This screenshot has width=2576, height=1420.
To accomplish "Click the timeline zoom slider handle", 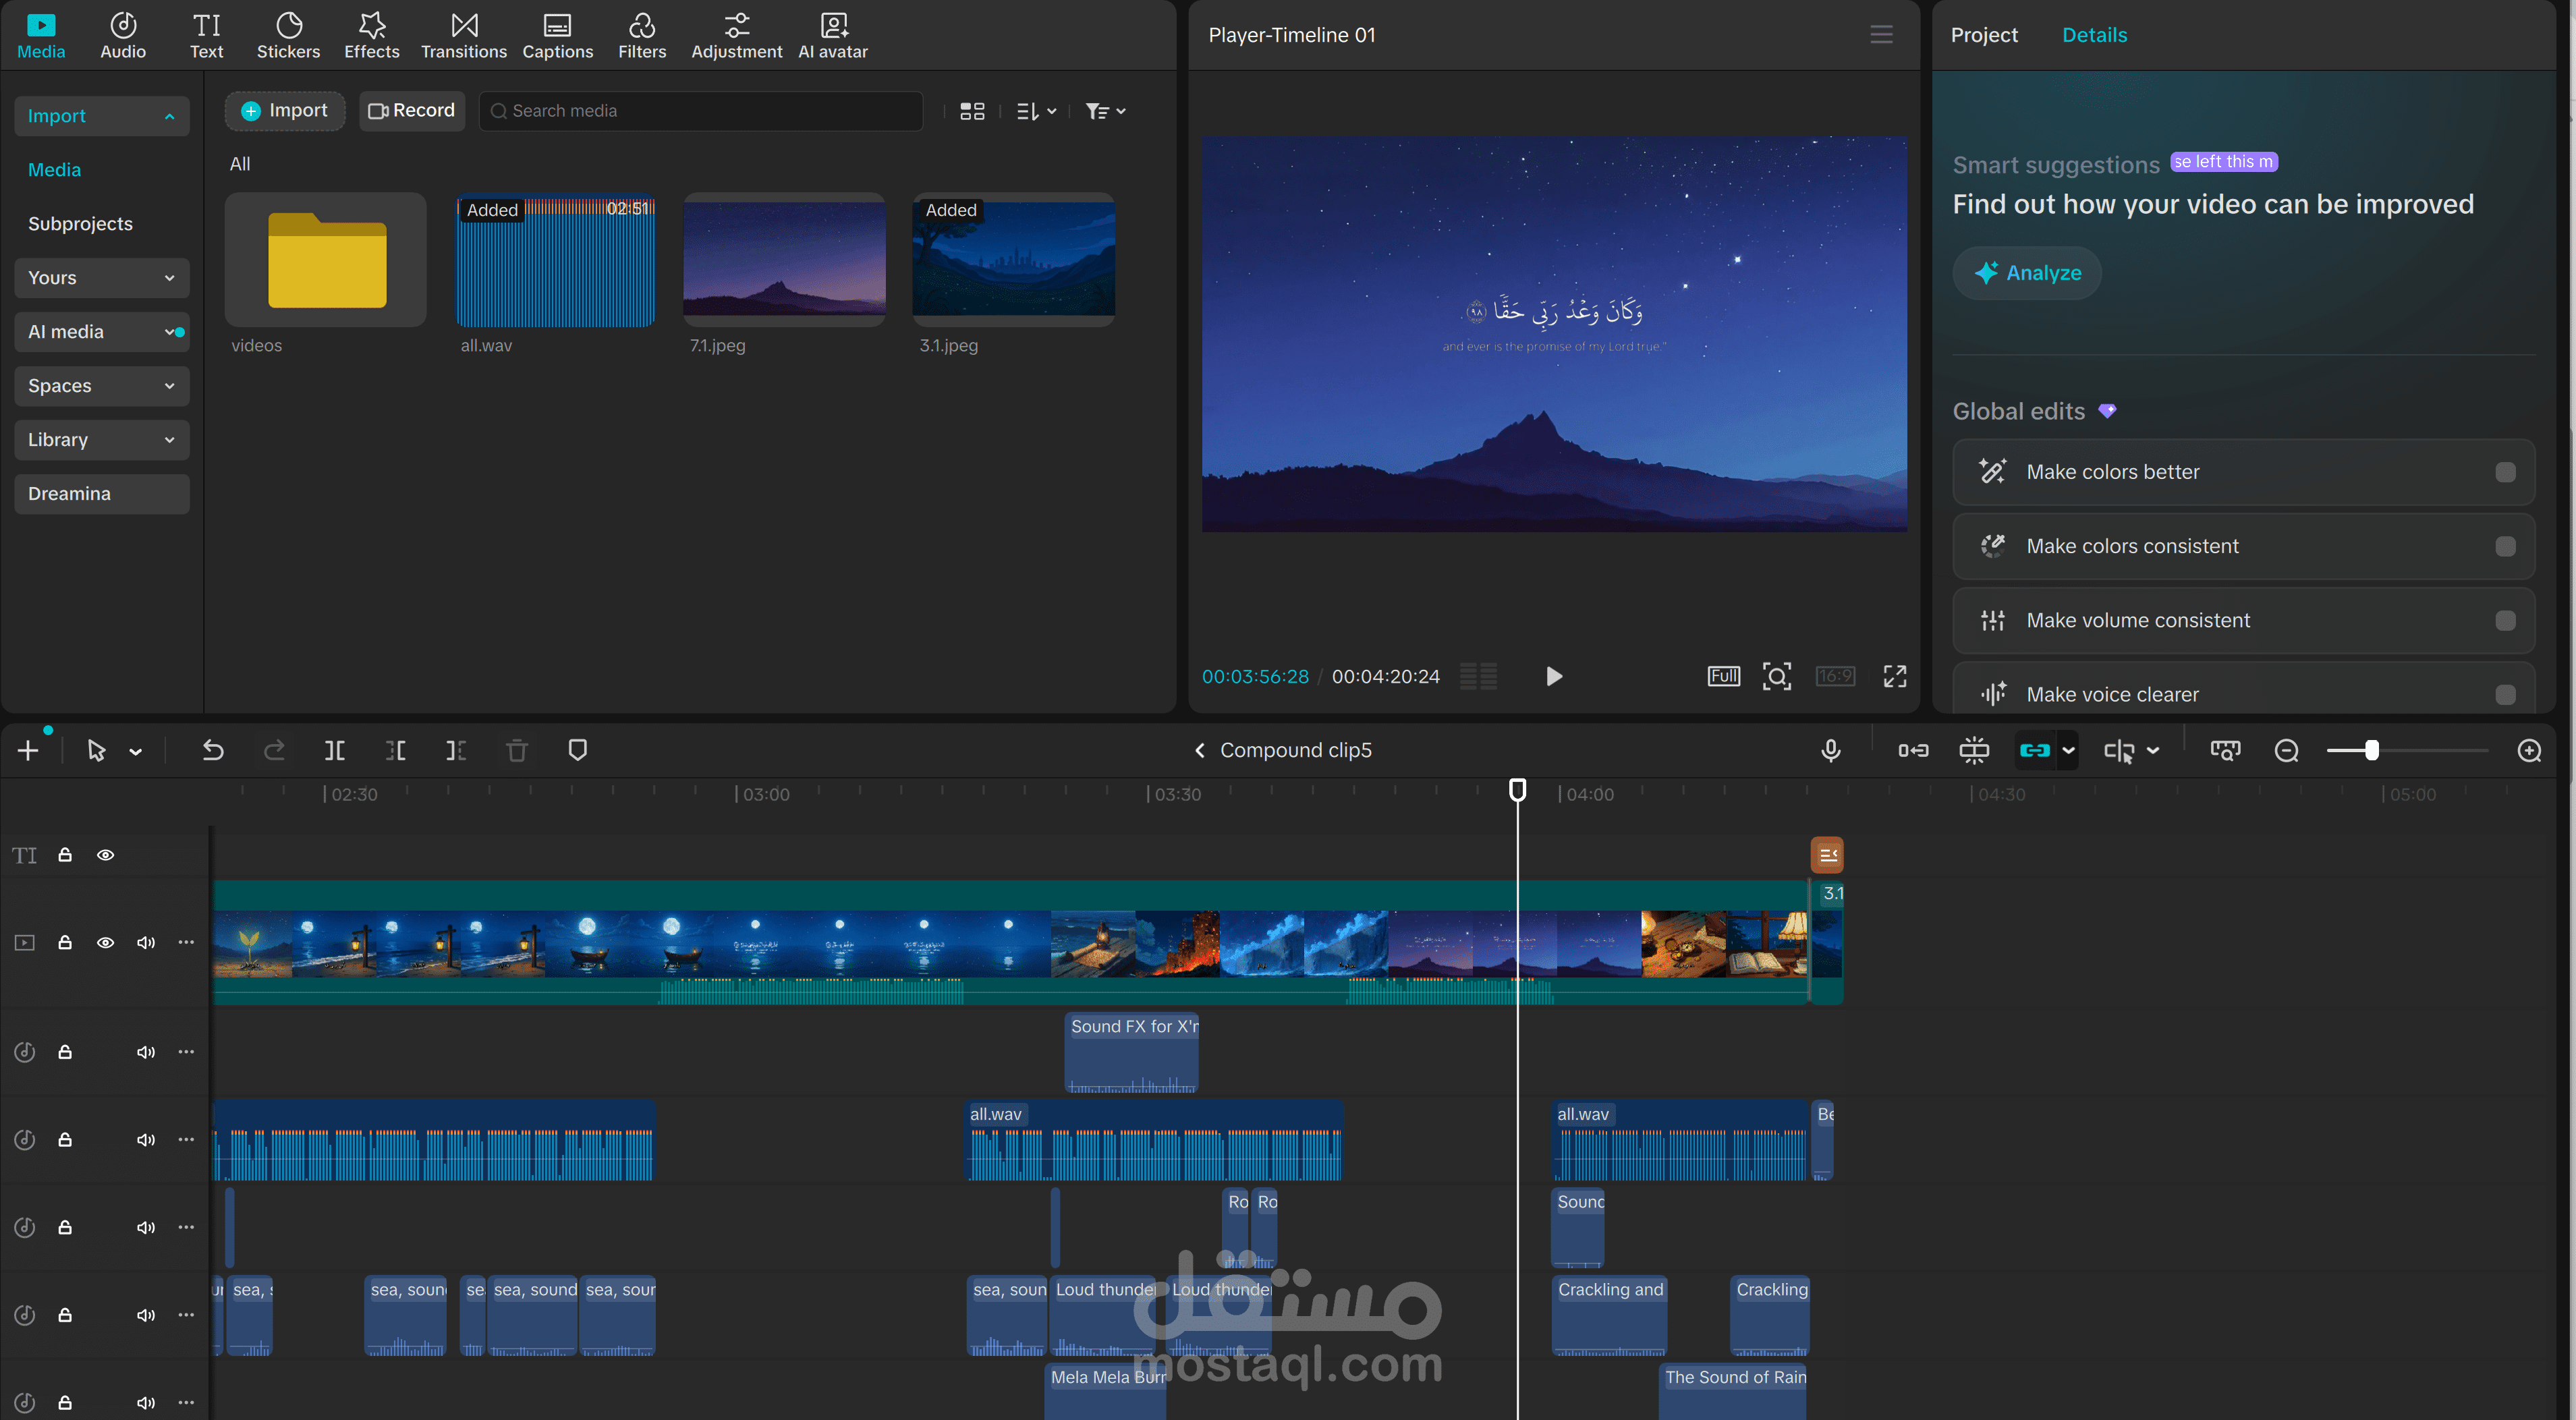I will [2371, 750].
